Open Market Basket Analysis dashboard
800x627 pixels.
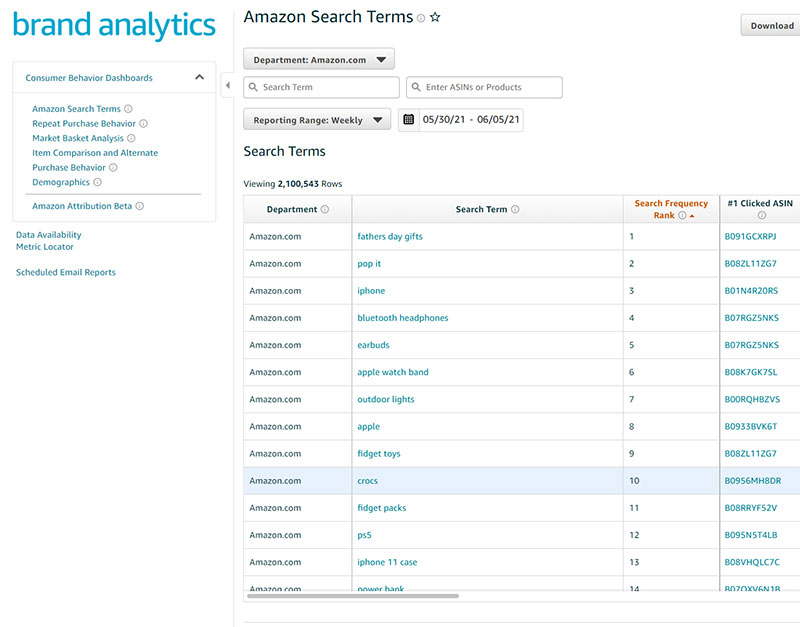(x=78, y=138)
